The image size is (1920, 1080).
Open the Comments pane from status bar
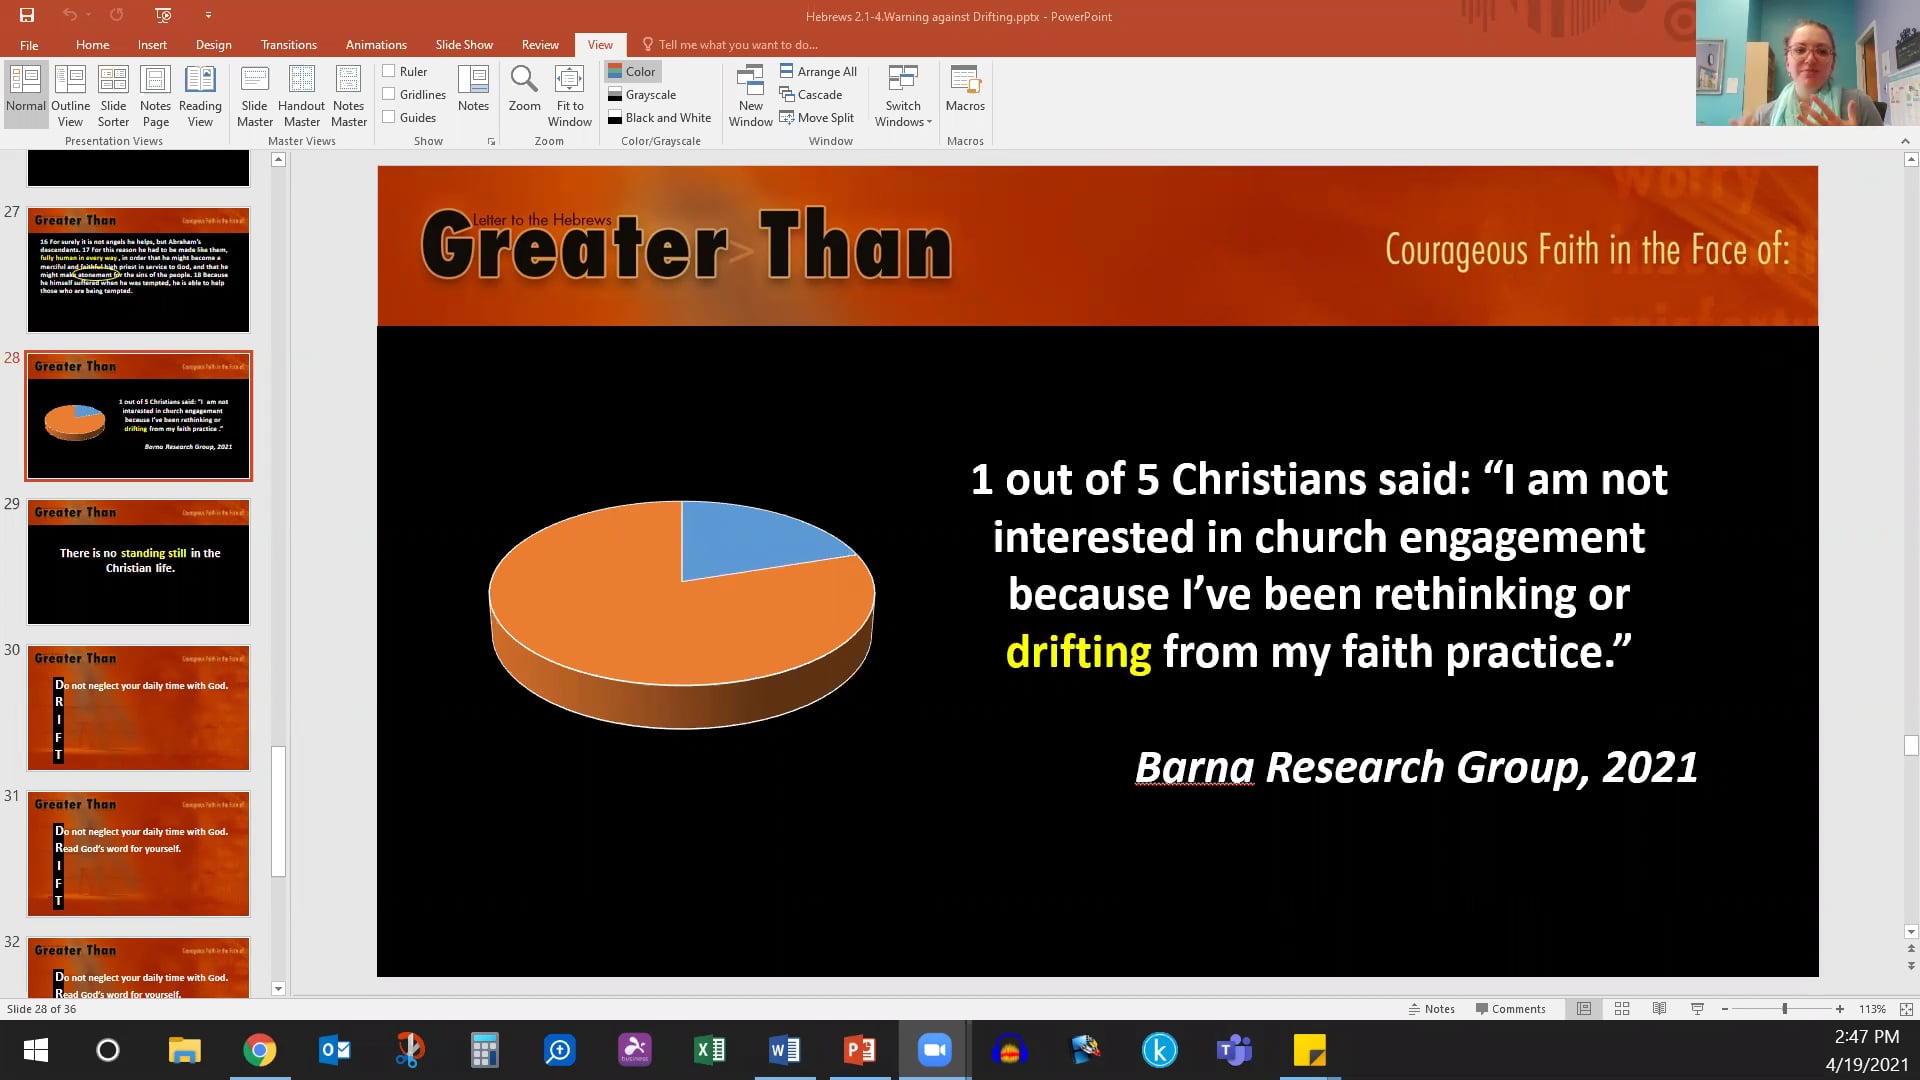click(1510, 1009)
